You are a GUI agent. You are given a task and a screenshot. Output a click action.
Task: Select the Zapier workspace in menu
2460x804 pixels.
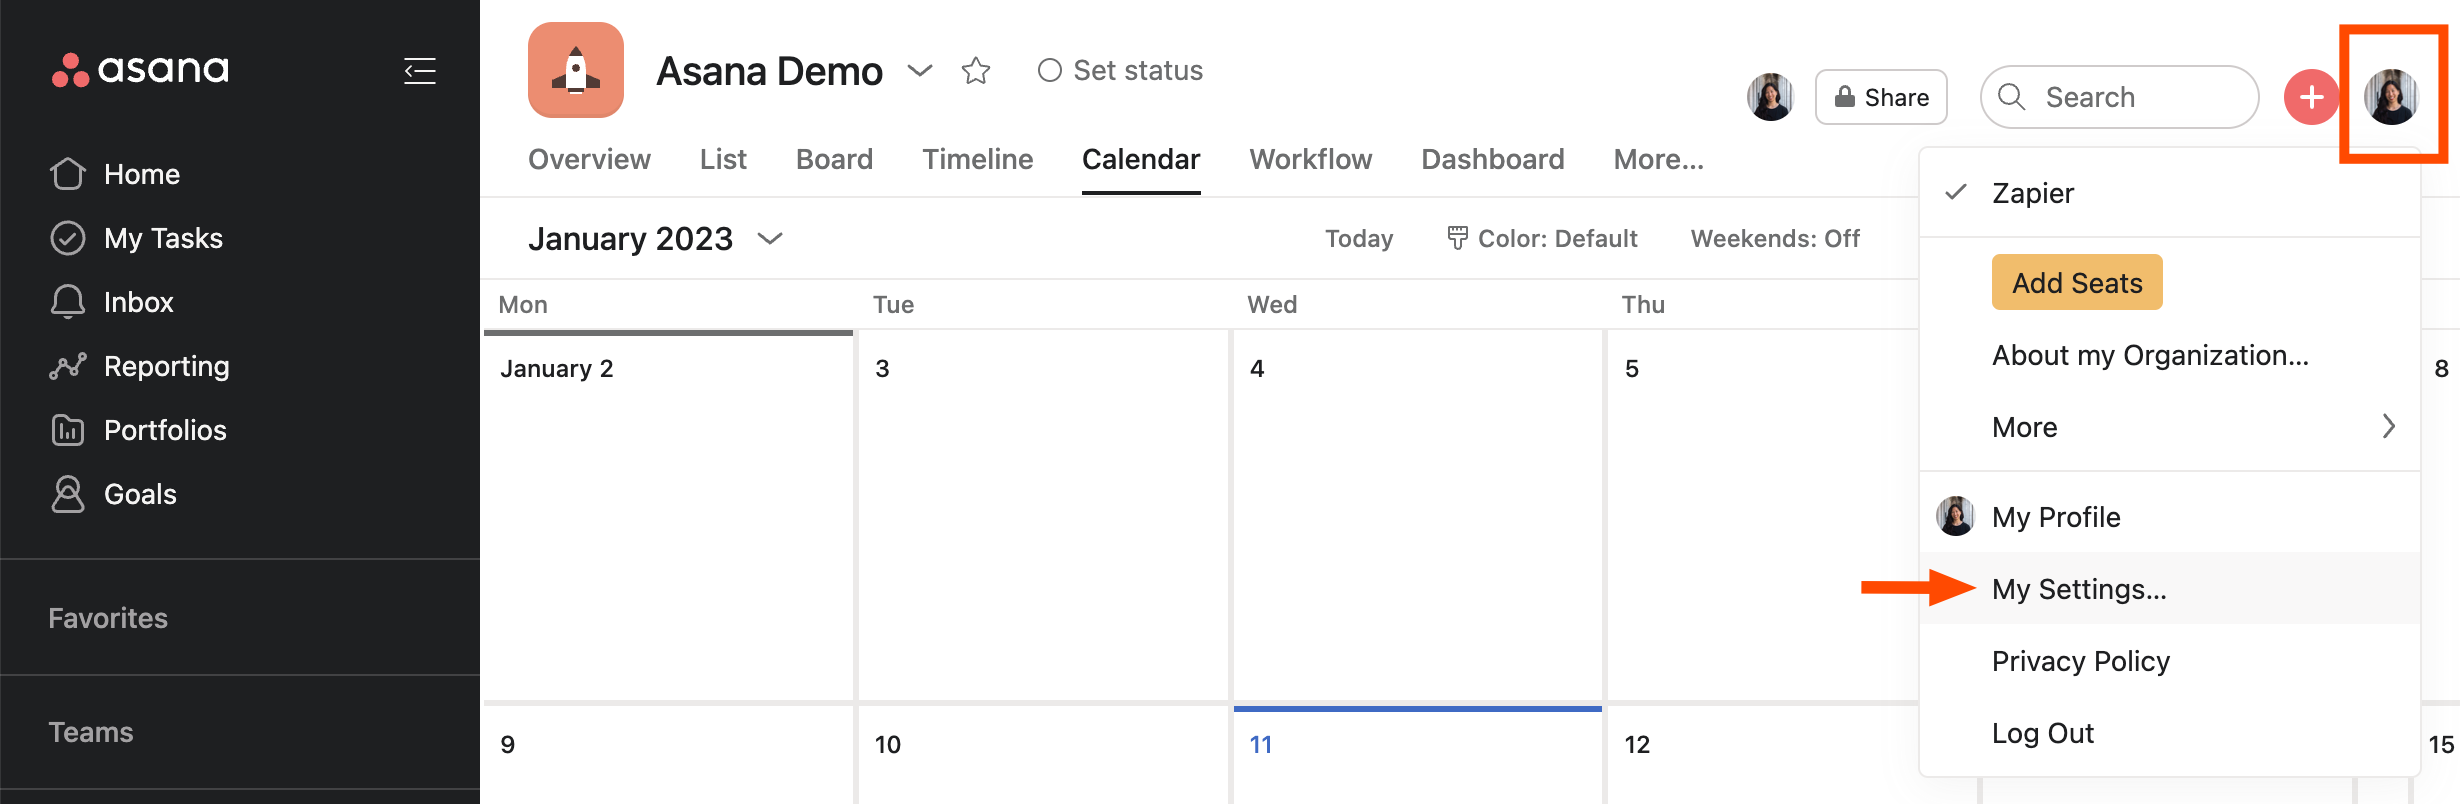tap(2170, 193)
